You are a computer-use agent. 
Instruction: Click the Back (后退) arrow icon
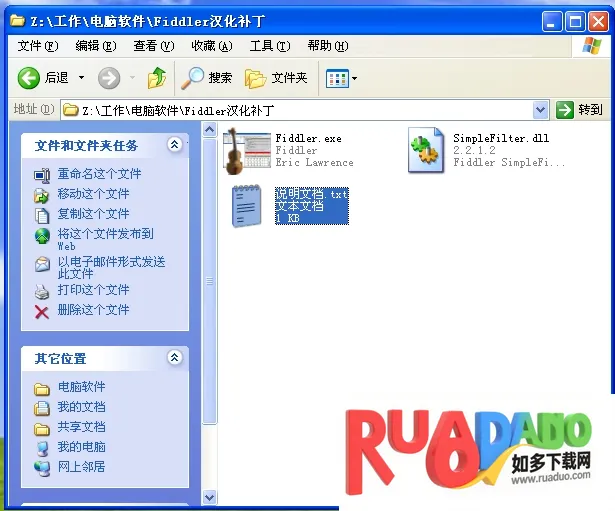29,78
